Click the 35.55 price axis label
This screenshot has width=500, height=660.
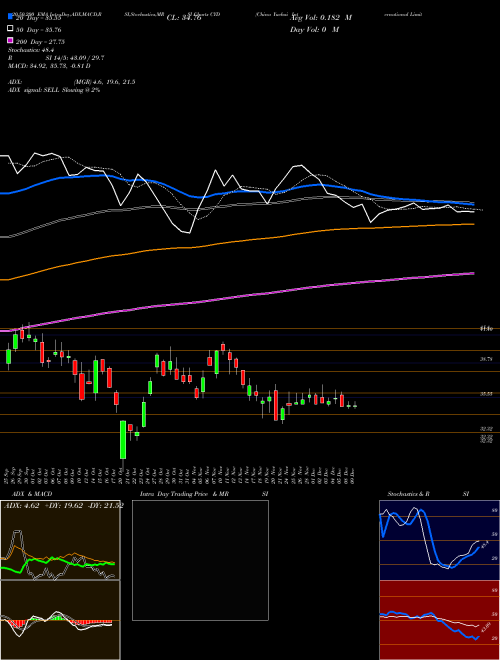486,394
